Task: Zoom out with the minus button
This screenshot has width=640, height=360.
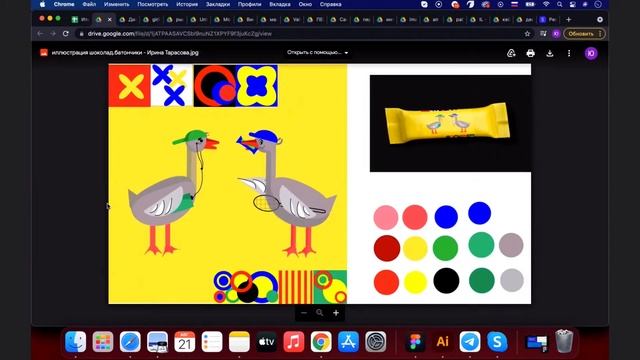Action: [x=304, y=313]
